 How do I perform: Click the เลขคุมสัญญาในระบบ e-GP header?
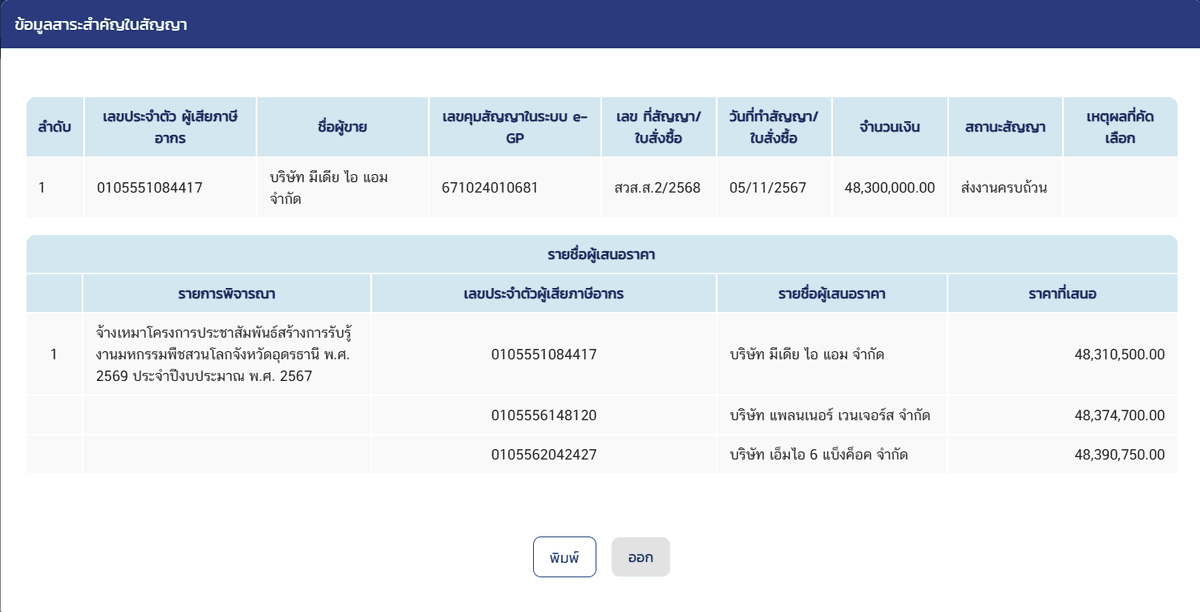515,127
